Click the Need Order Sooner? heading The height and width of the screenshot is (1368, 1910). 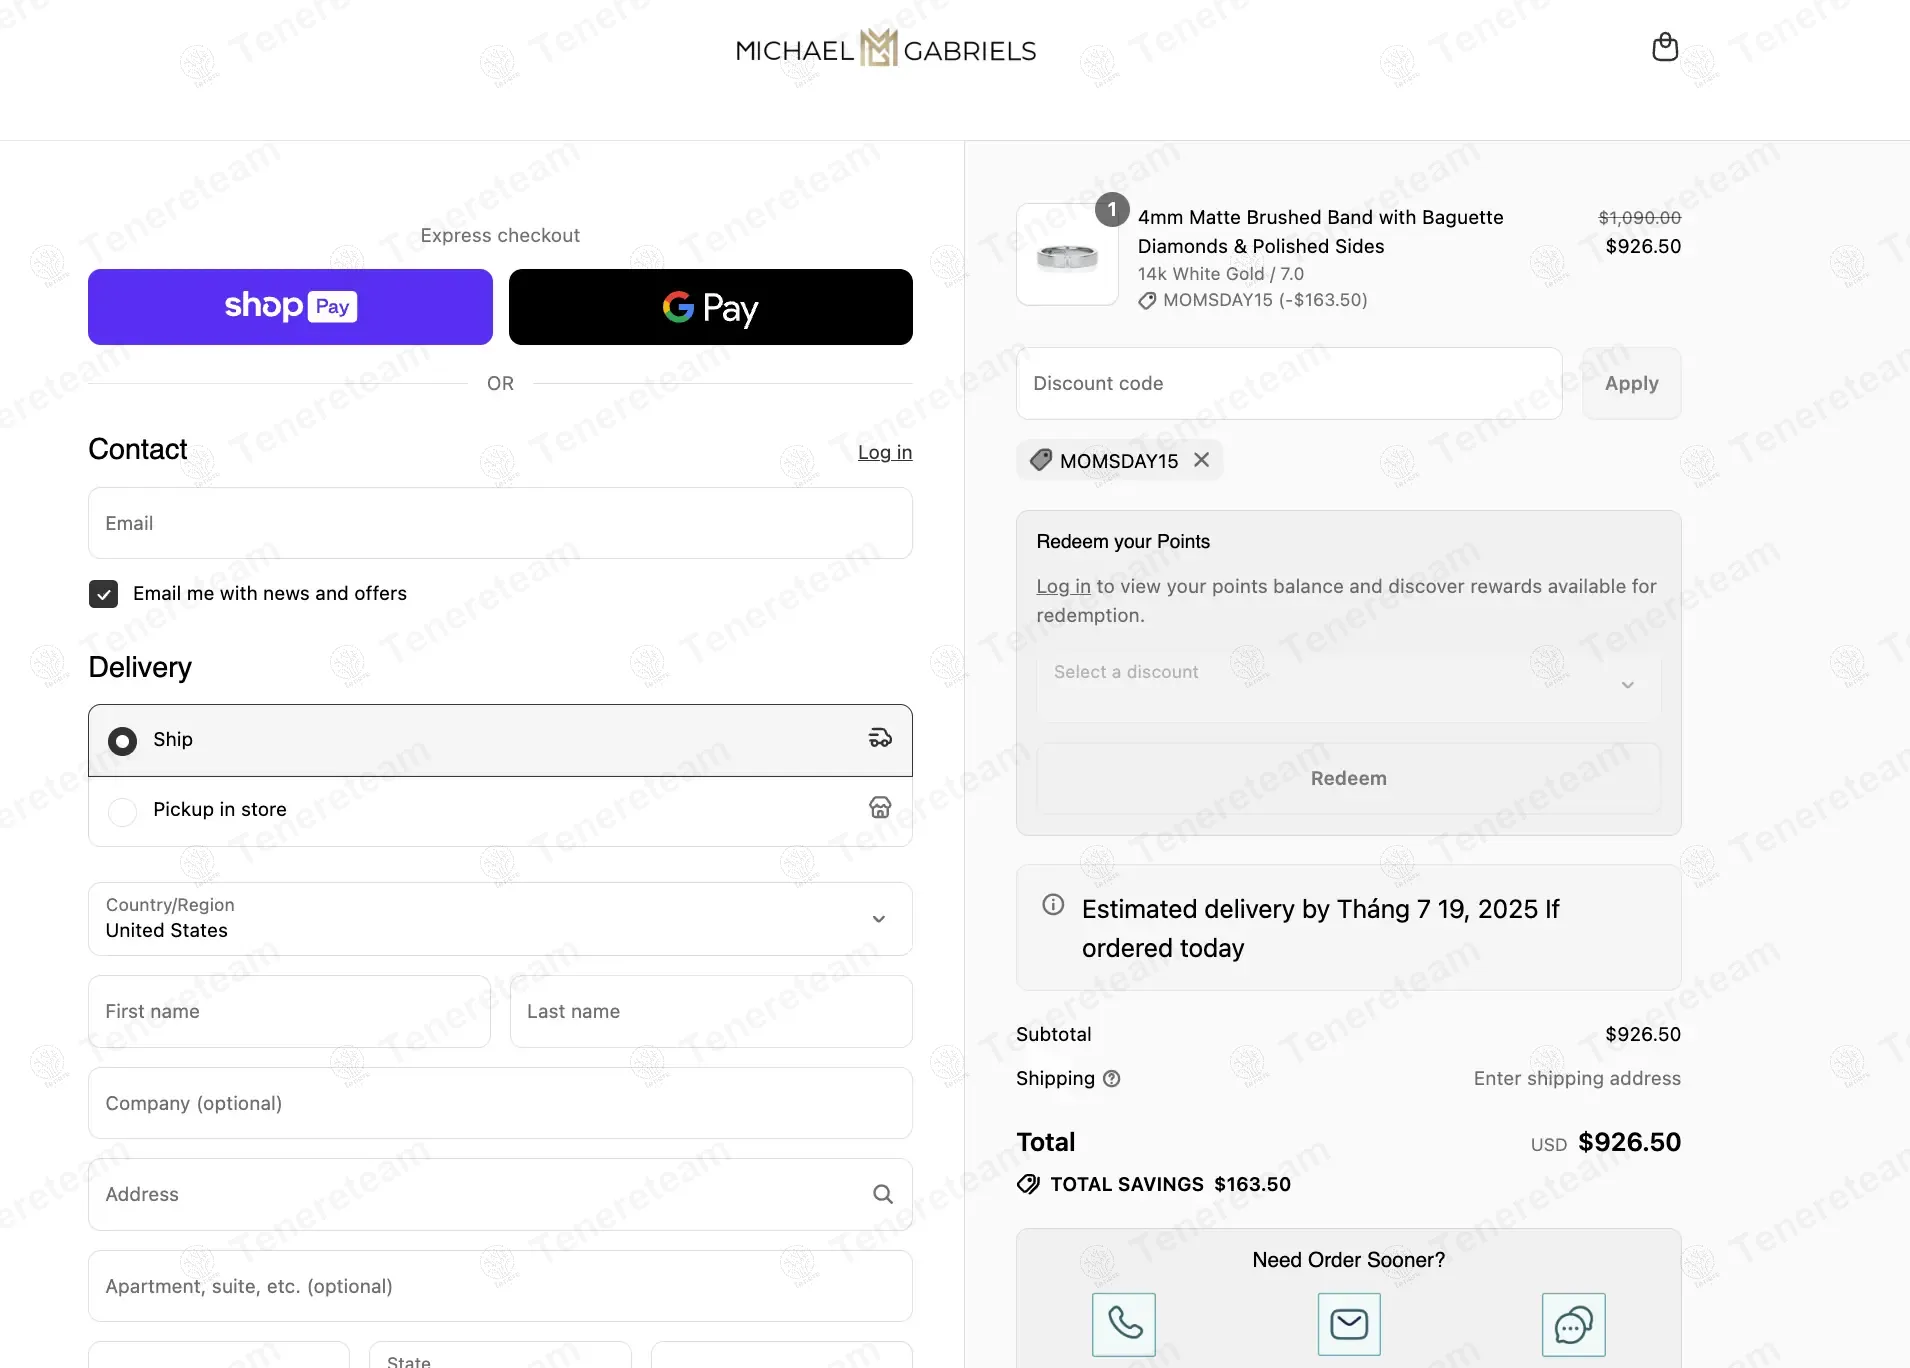1349,1260
